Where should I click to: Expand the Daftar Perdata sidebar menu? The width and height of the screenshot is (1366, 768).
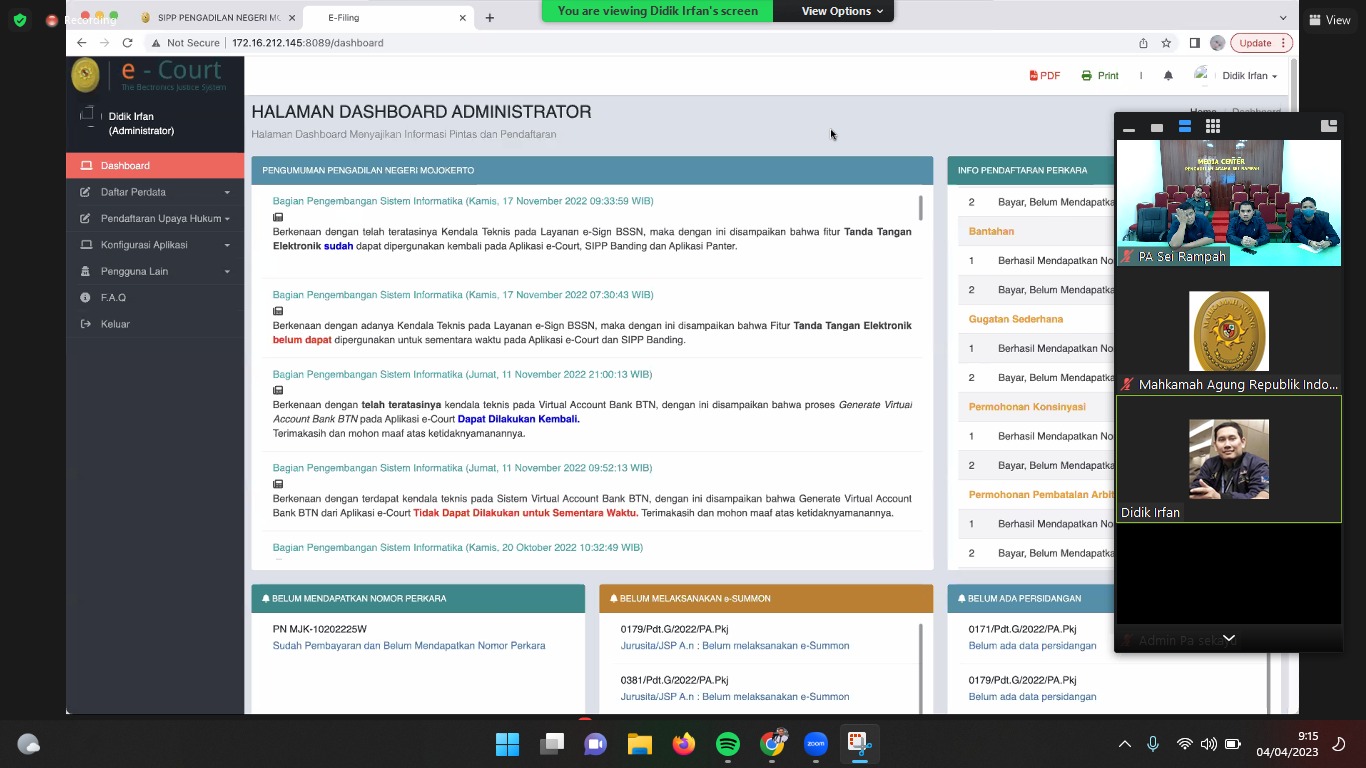click(x=160, y=192)
